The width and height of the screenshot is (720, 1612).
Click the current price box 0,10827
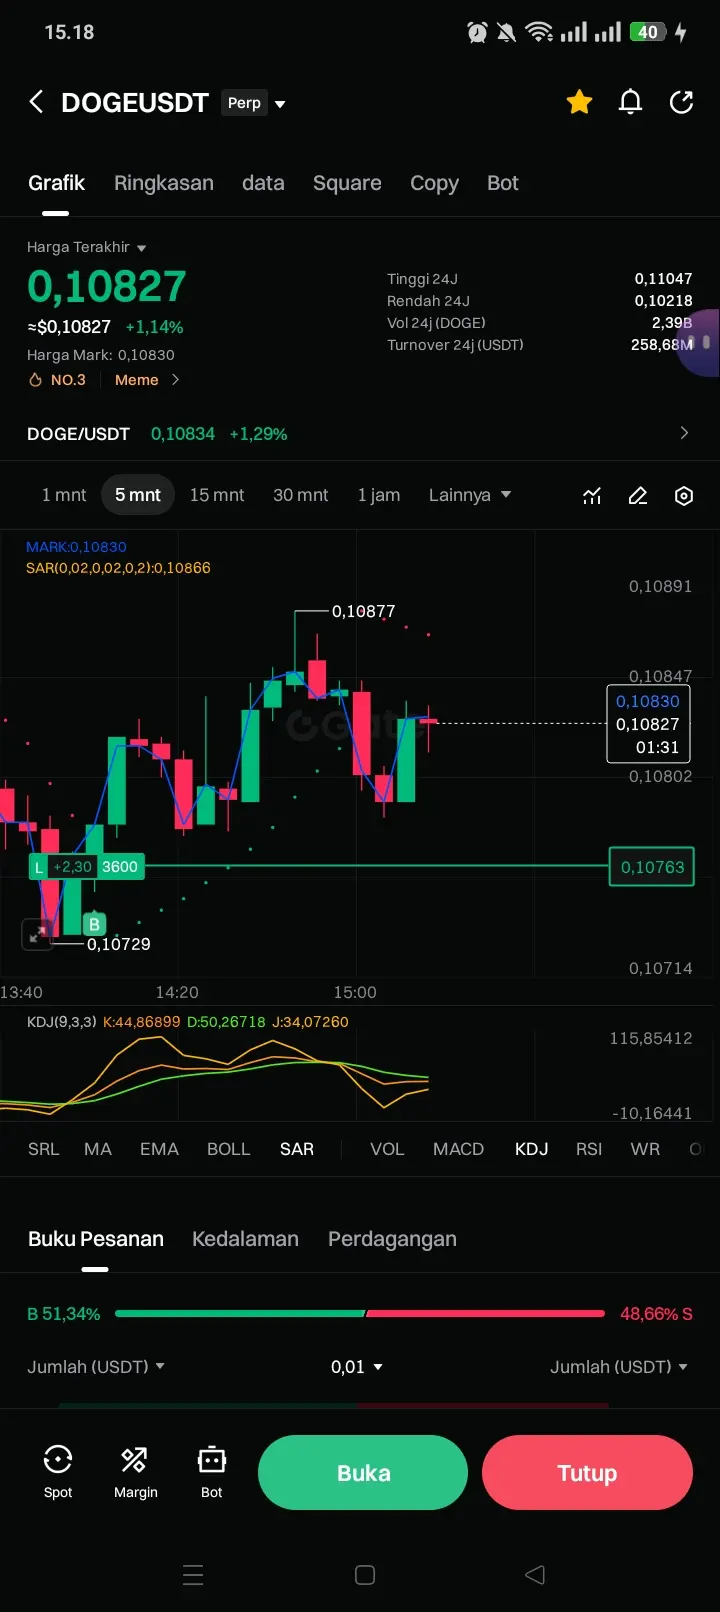click(x=648, y=724)
